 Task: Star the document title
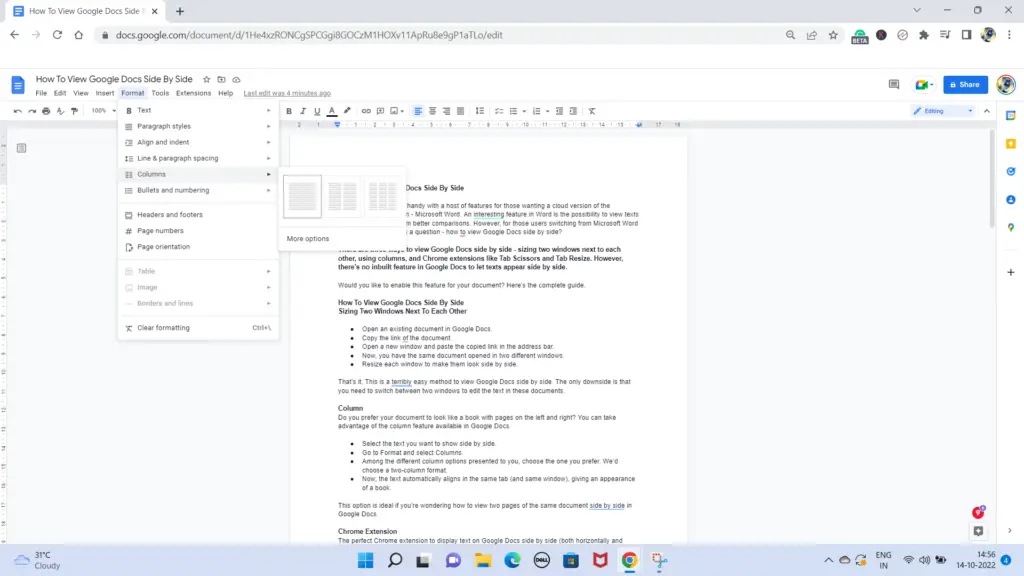click(x=206, y=80)
